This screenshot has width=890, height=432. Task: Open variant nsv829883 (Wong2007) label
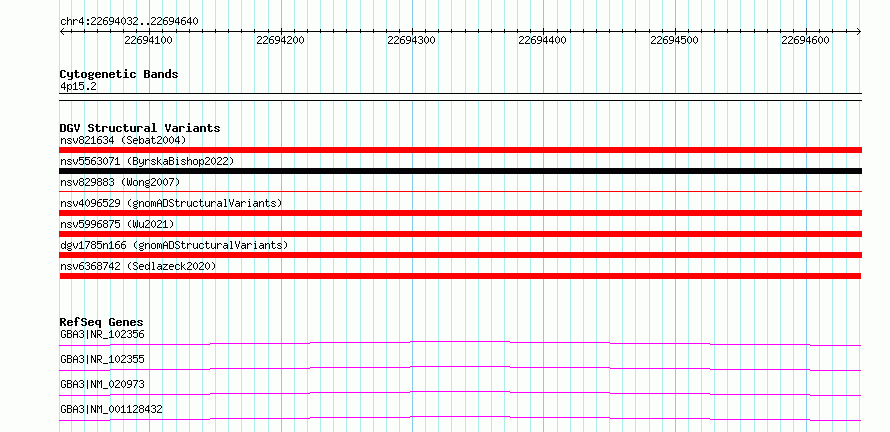(120, 182)
